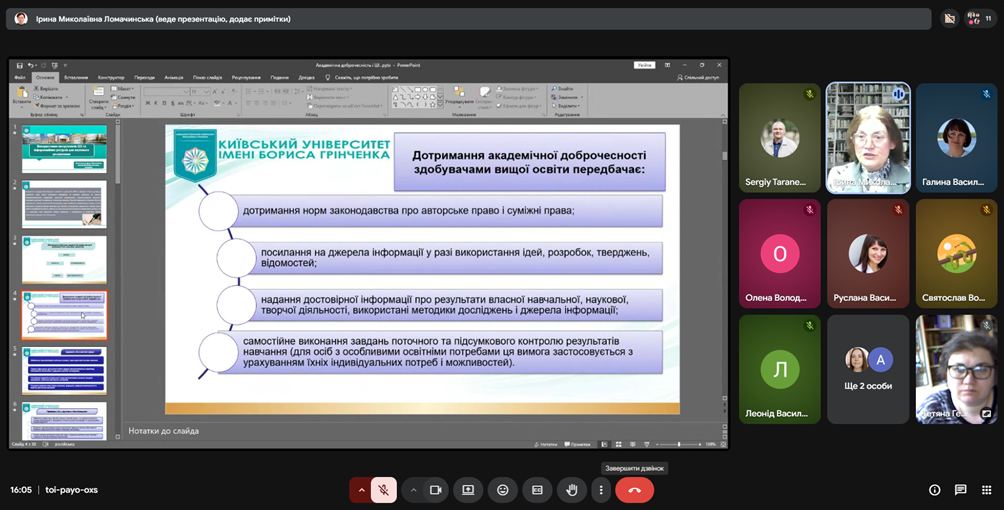Click the crossed-out icon beside participants count
Image resolution: width=1004 pixels, height=510 pixels.
949,18
